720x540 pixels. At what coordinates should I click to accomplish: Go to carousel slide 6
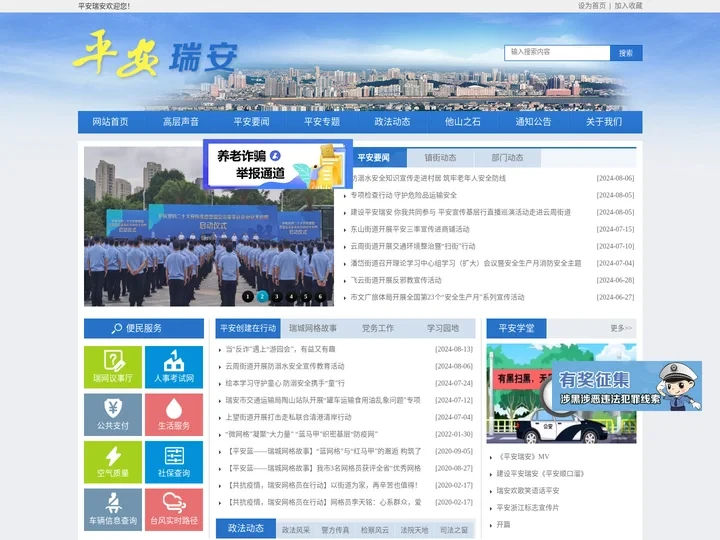point(320,297)
